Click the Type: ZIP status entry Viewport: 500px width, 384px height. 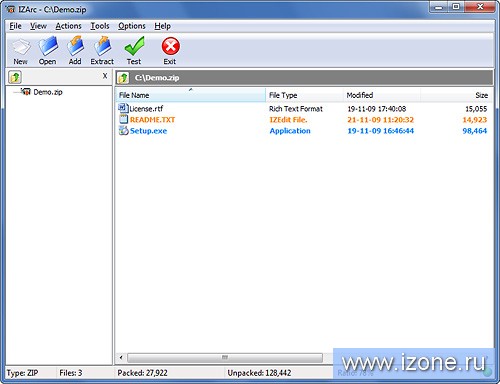tap(22, 373)
